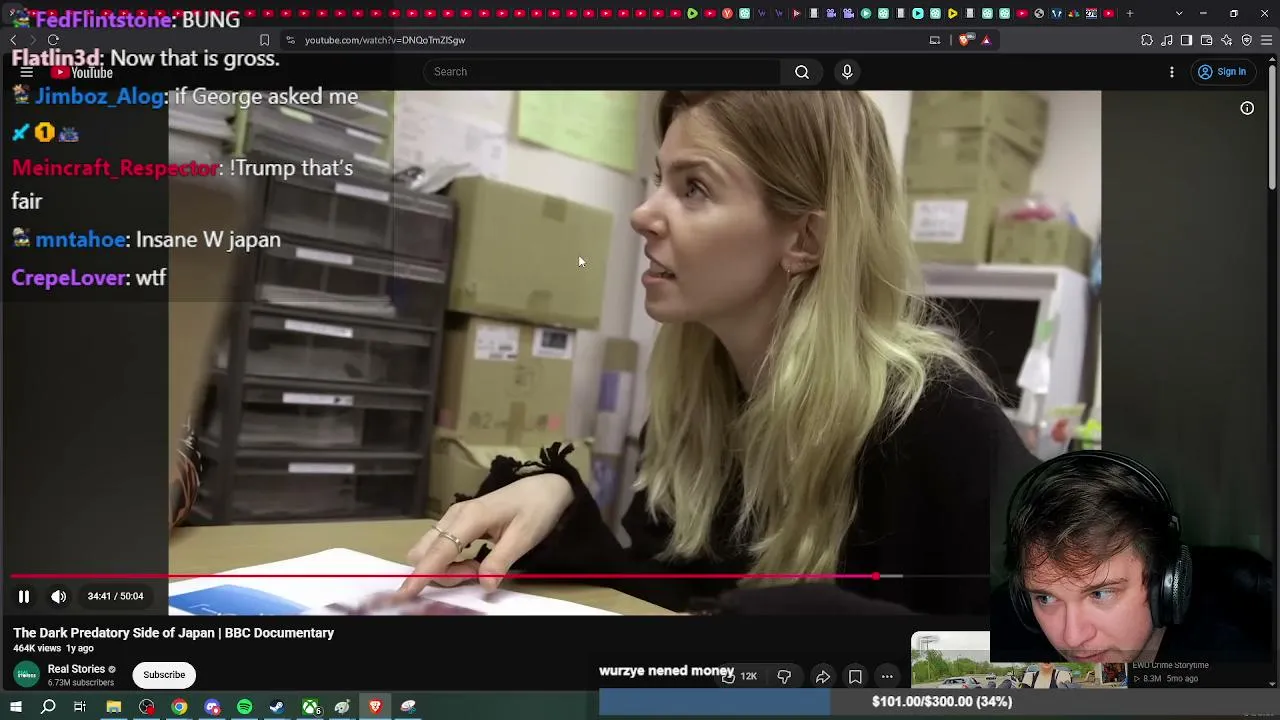Switch to the orange Y Combinator tab
Screen dimensions: 1280x720
(x=727, y=14)
